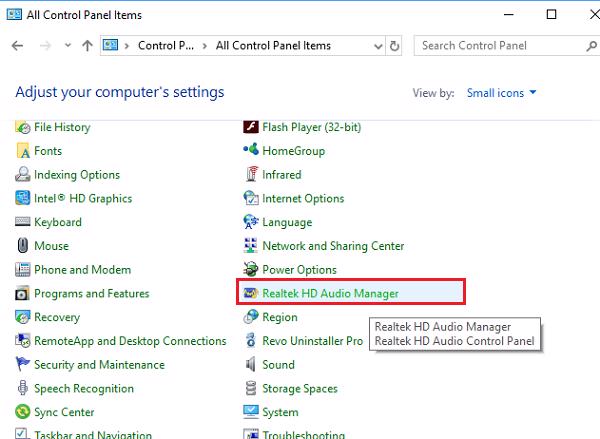Screen dimensions: 600x439
Task: Open the Recovery link
Action: (x=57, y=317)
